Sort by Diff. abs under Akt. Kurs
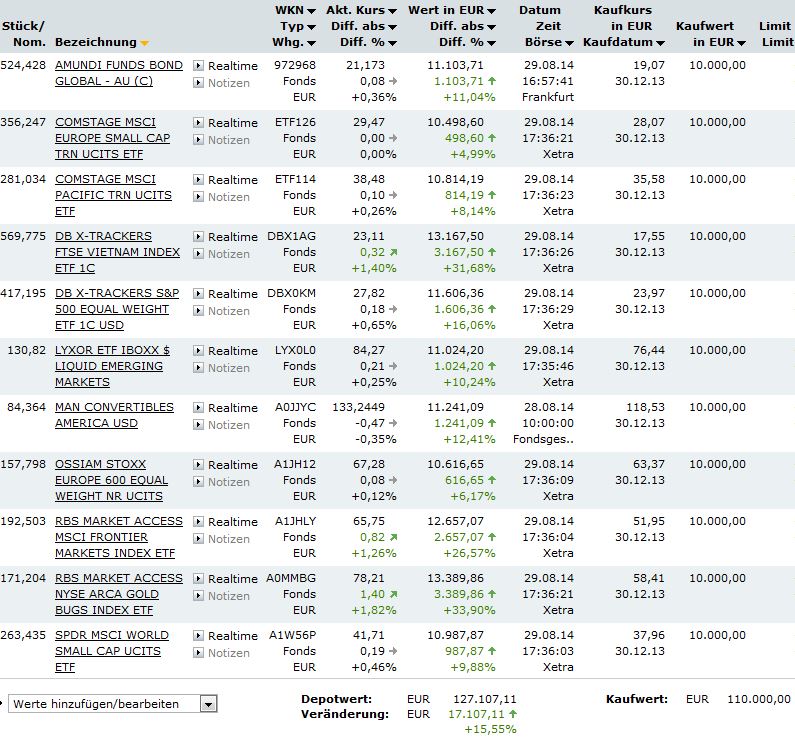Viewport: 795px width, 742px height. click(x=392, y=27)
